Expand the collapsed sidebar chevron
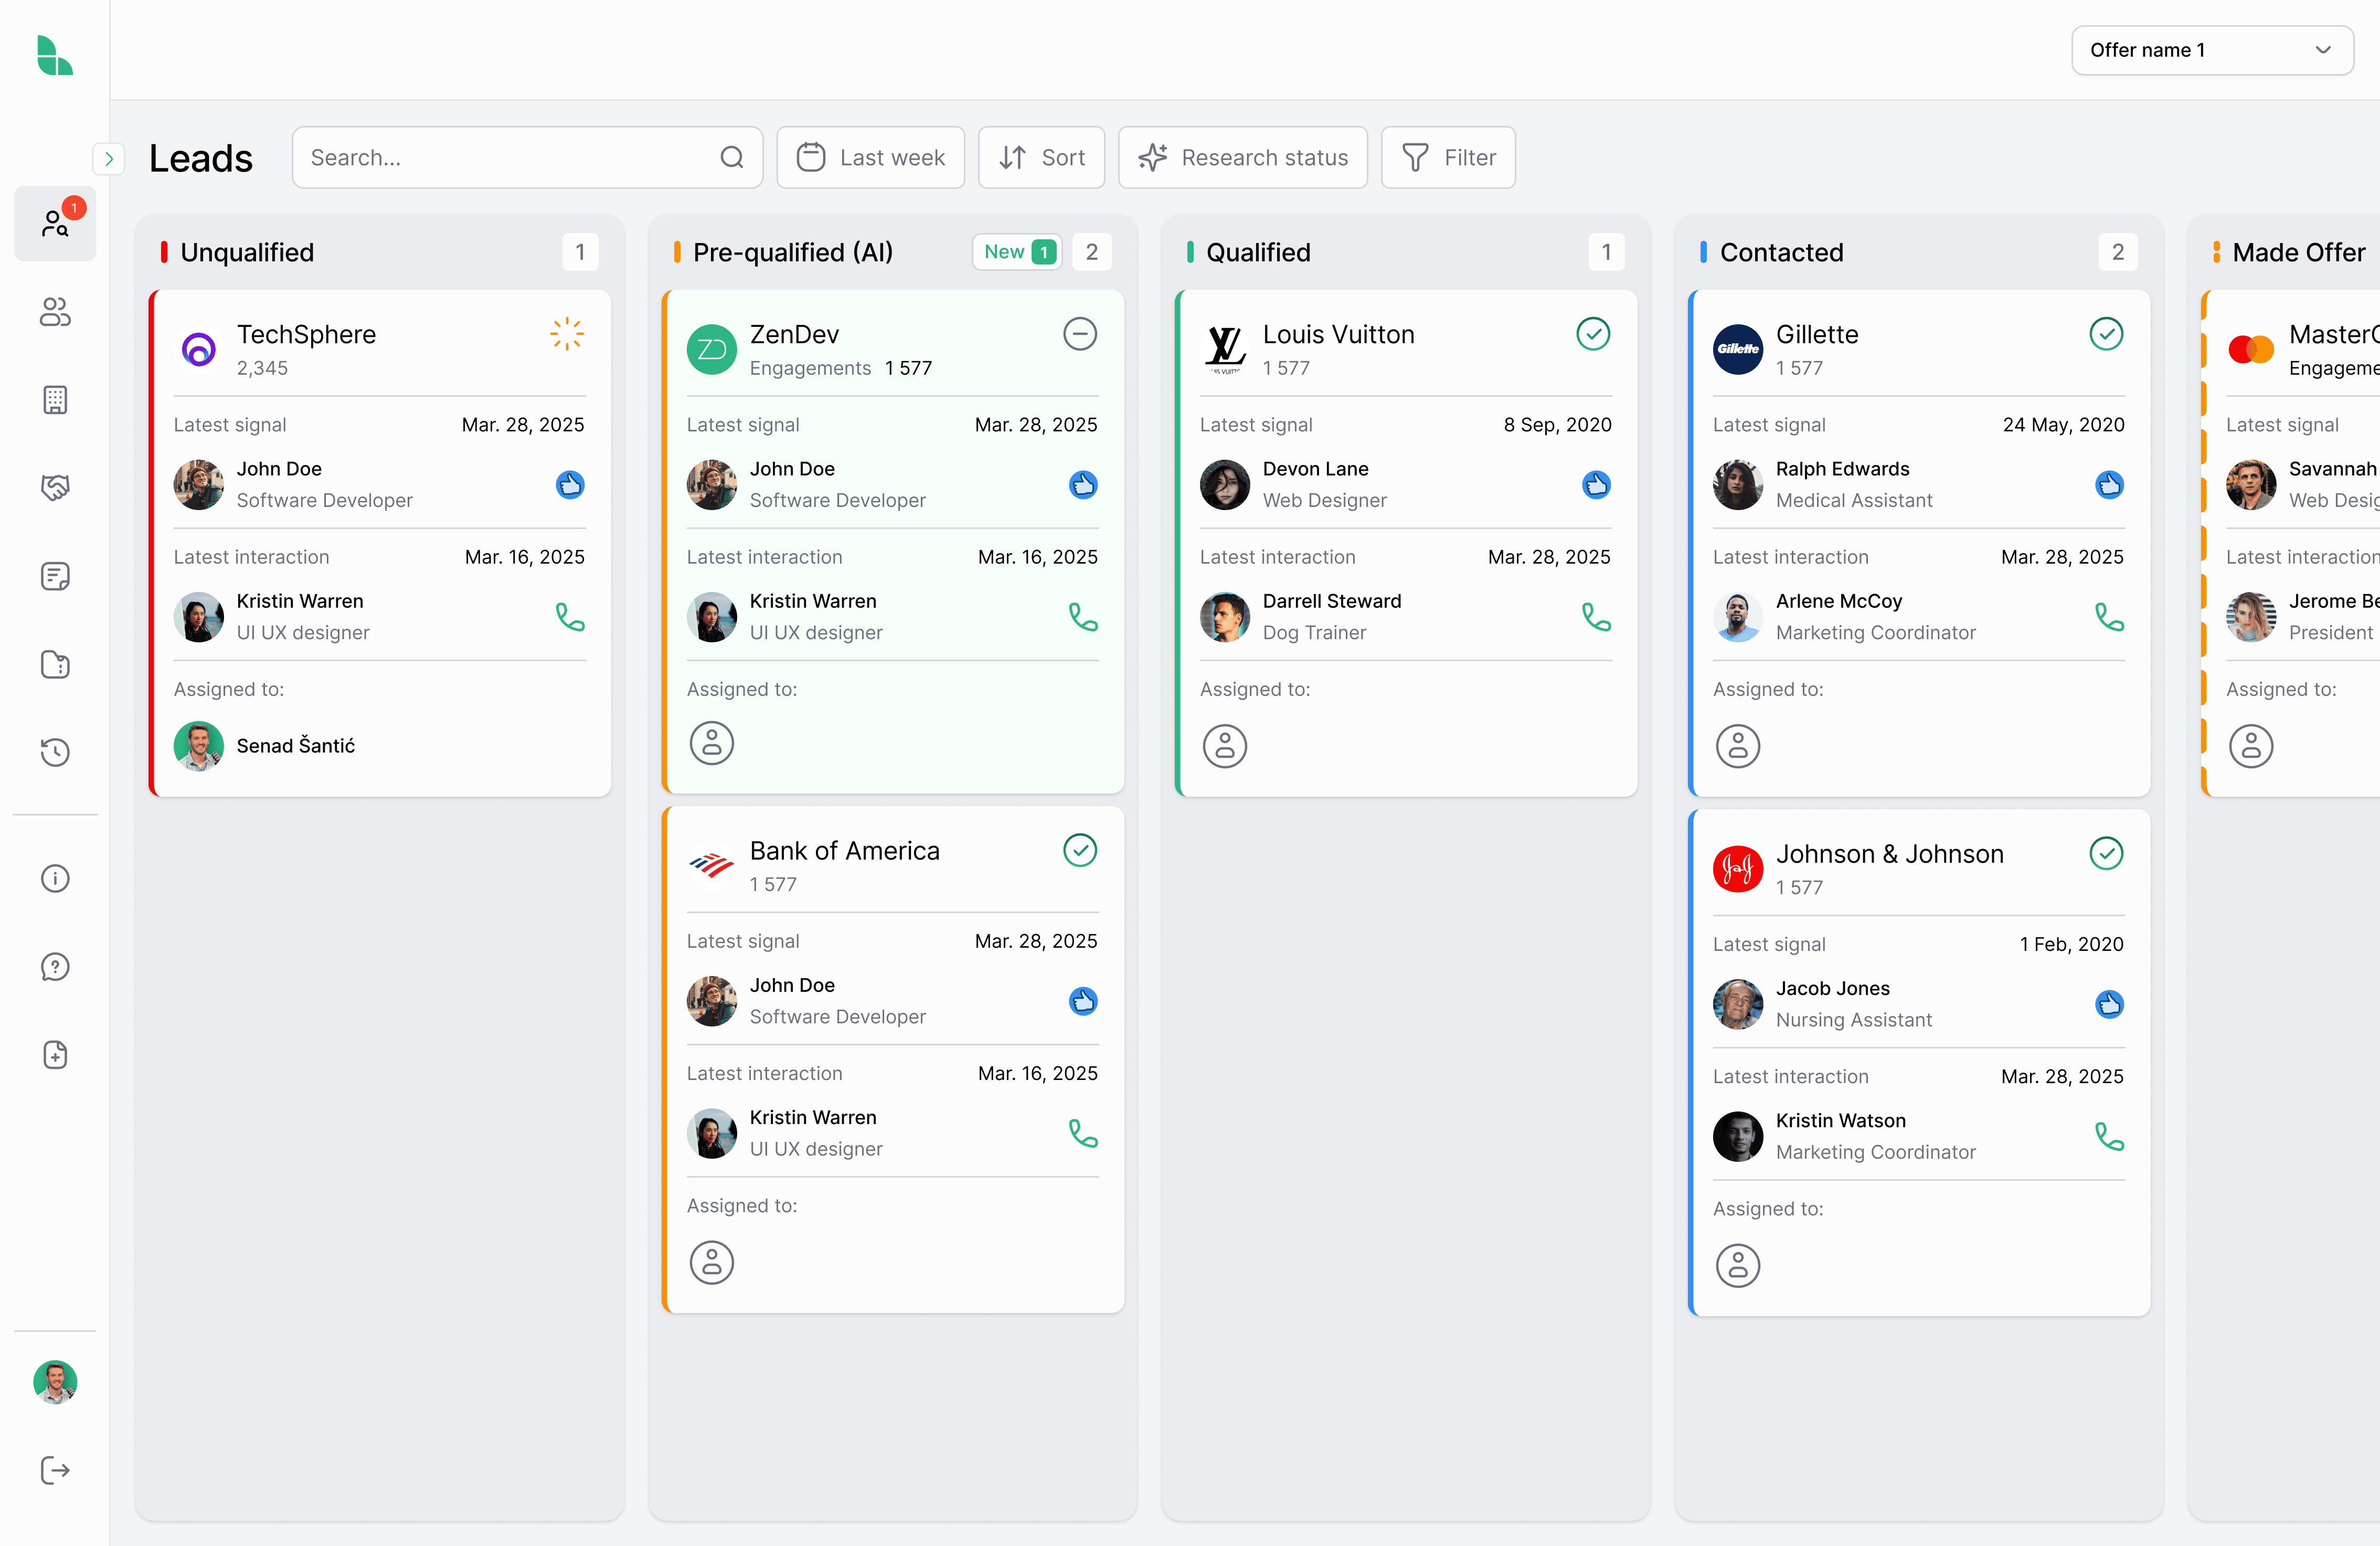 click(108, 158)
